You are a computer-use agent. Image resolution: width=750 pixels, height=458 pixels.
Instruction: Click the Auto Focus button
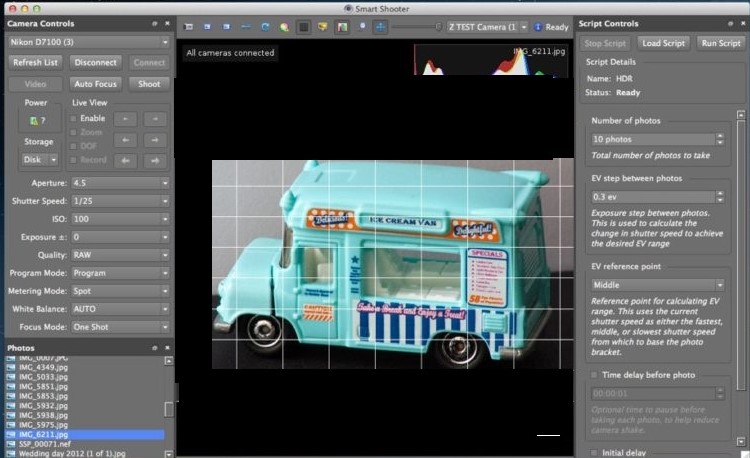pyautogui.click(x=96, y=84)
